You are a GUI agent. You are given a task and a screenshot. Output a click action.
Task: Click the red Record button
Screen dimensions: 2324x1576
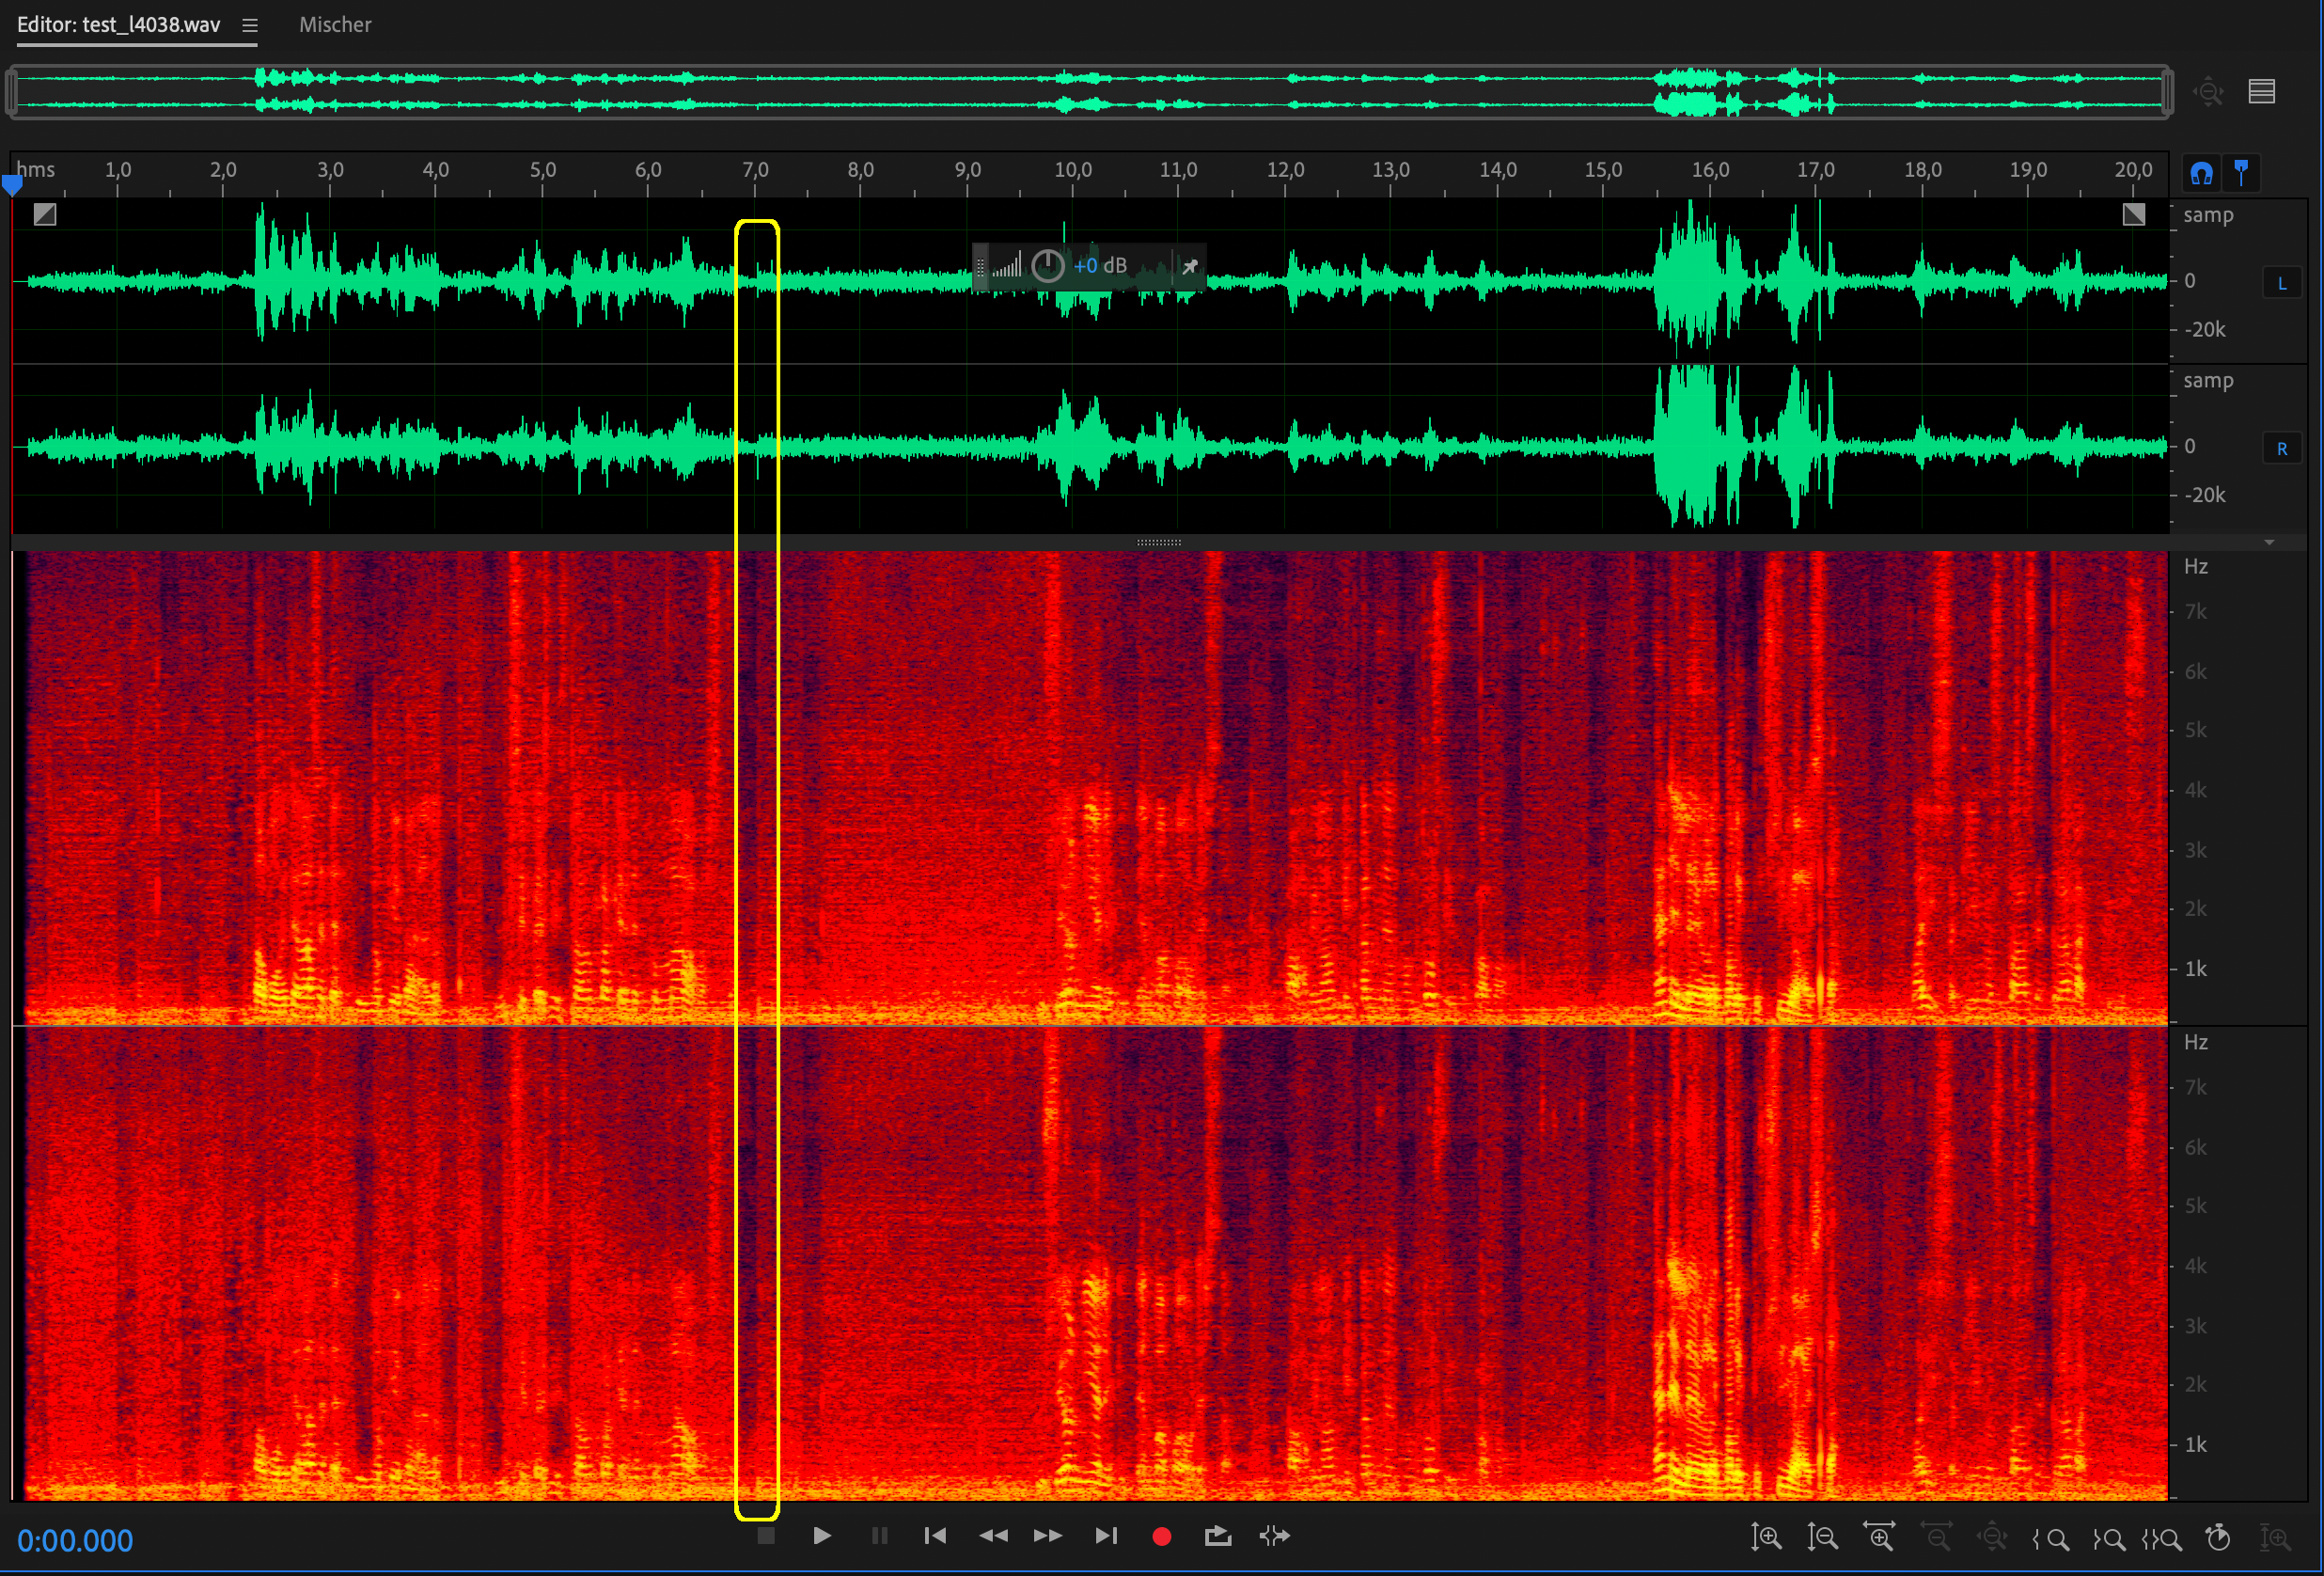point(1161,1536)
